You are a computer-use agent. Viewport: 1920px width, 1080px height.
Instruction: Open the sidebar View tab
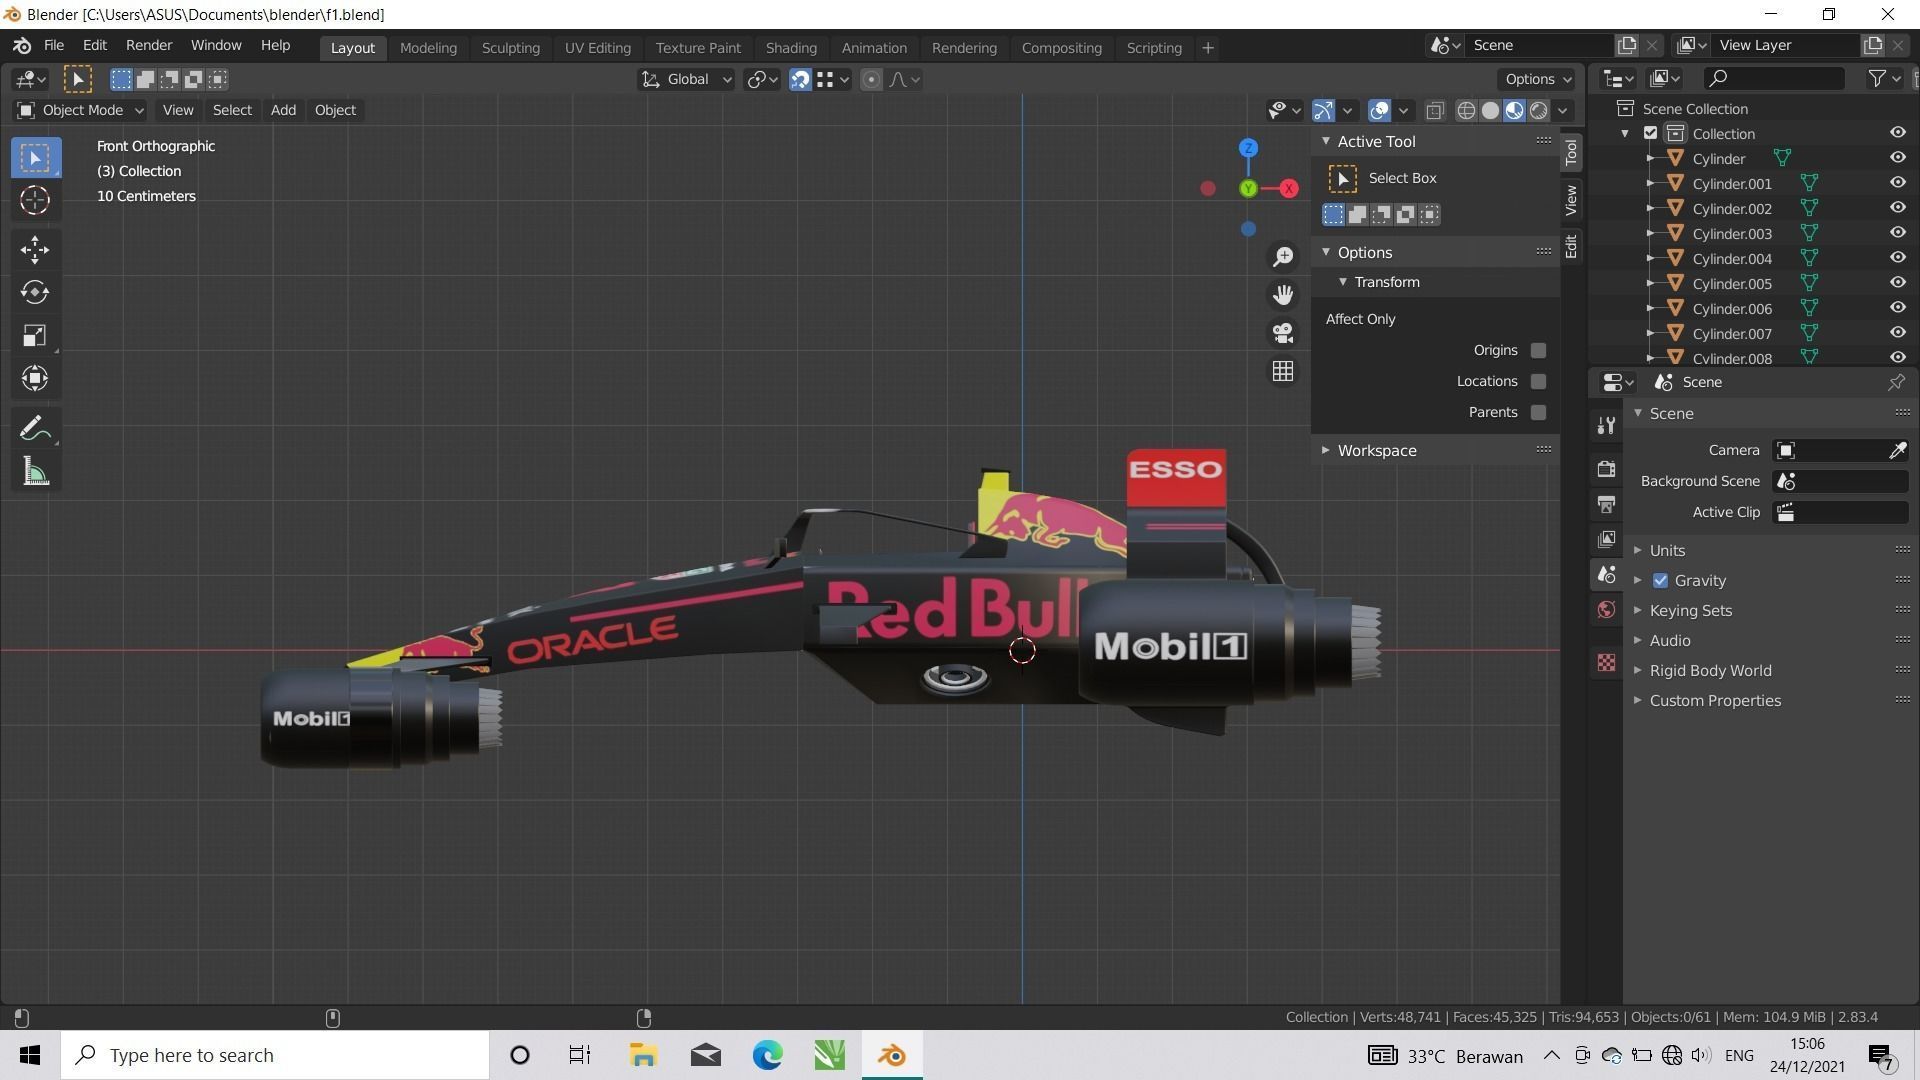[1571, 200]
